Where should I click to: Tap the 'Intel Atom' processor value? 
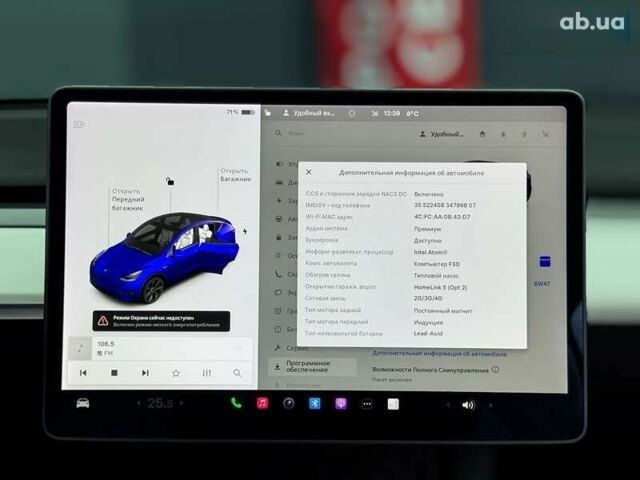coord(430,252)
